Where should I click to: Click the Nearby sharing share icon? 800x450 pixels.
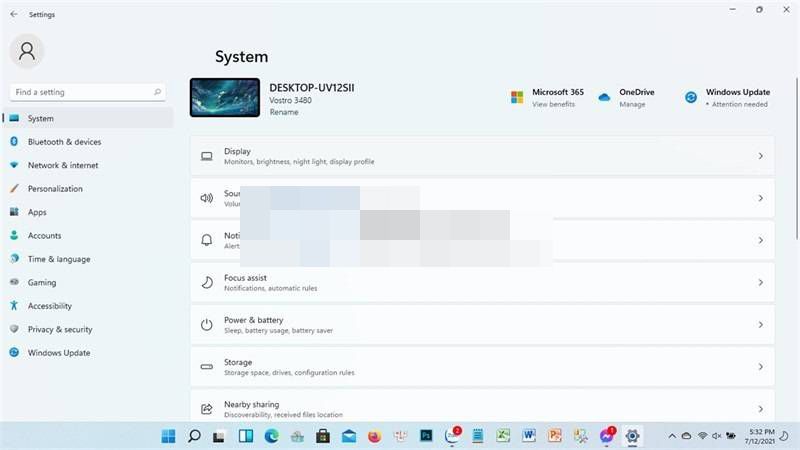(207, 409)
